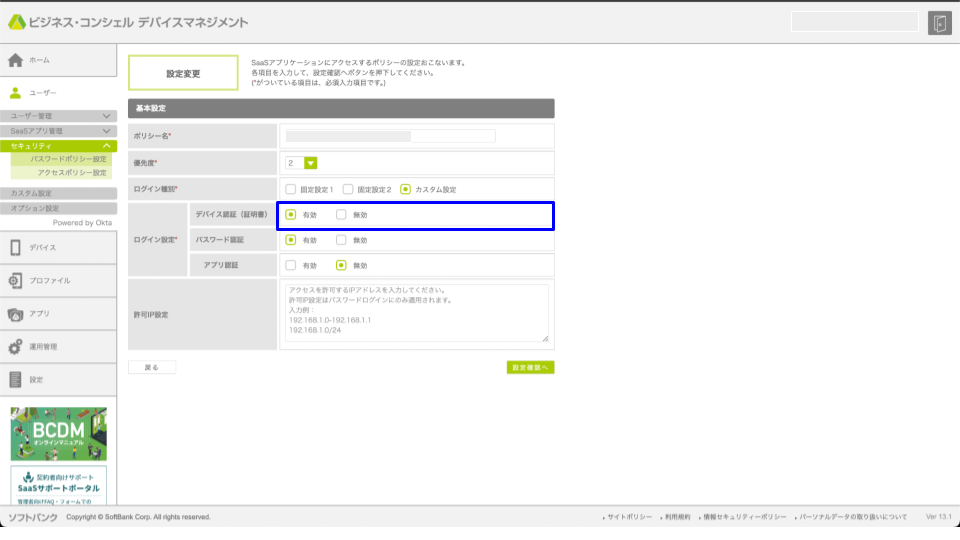Open カスタム設定 menu item
This screenshot has width=960, height=540.
point(59,193)
